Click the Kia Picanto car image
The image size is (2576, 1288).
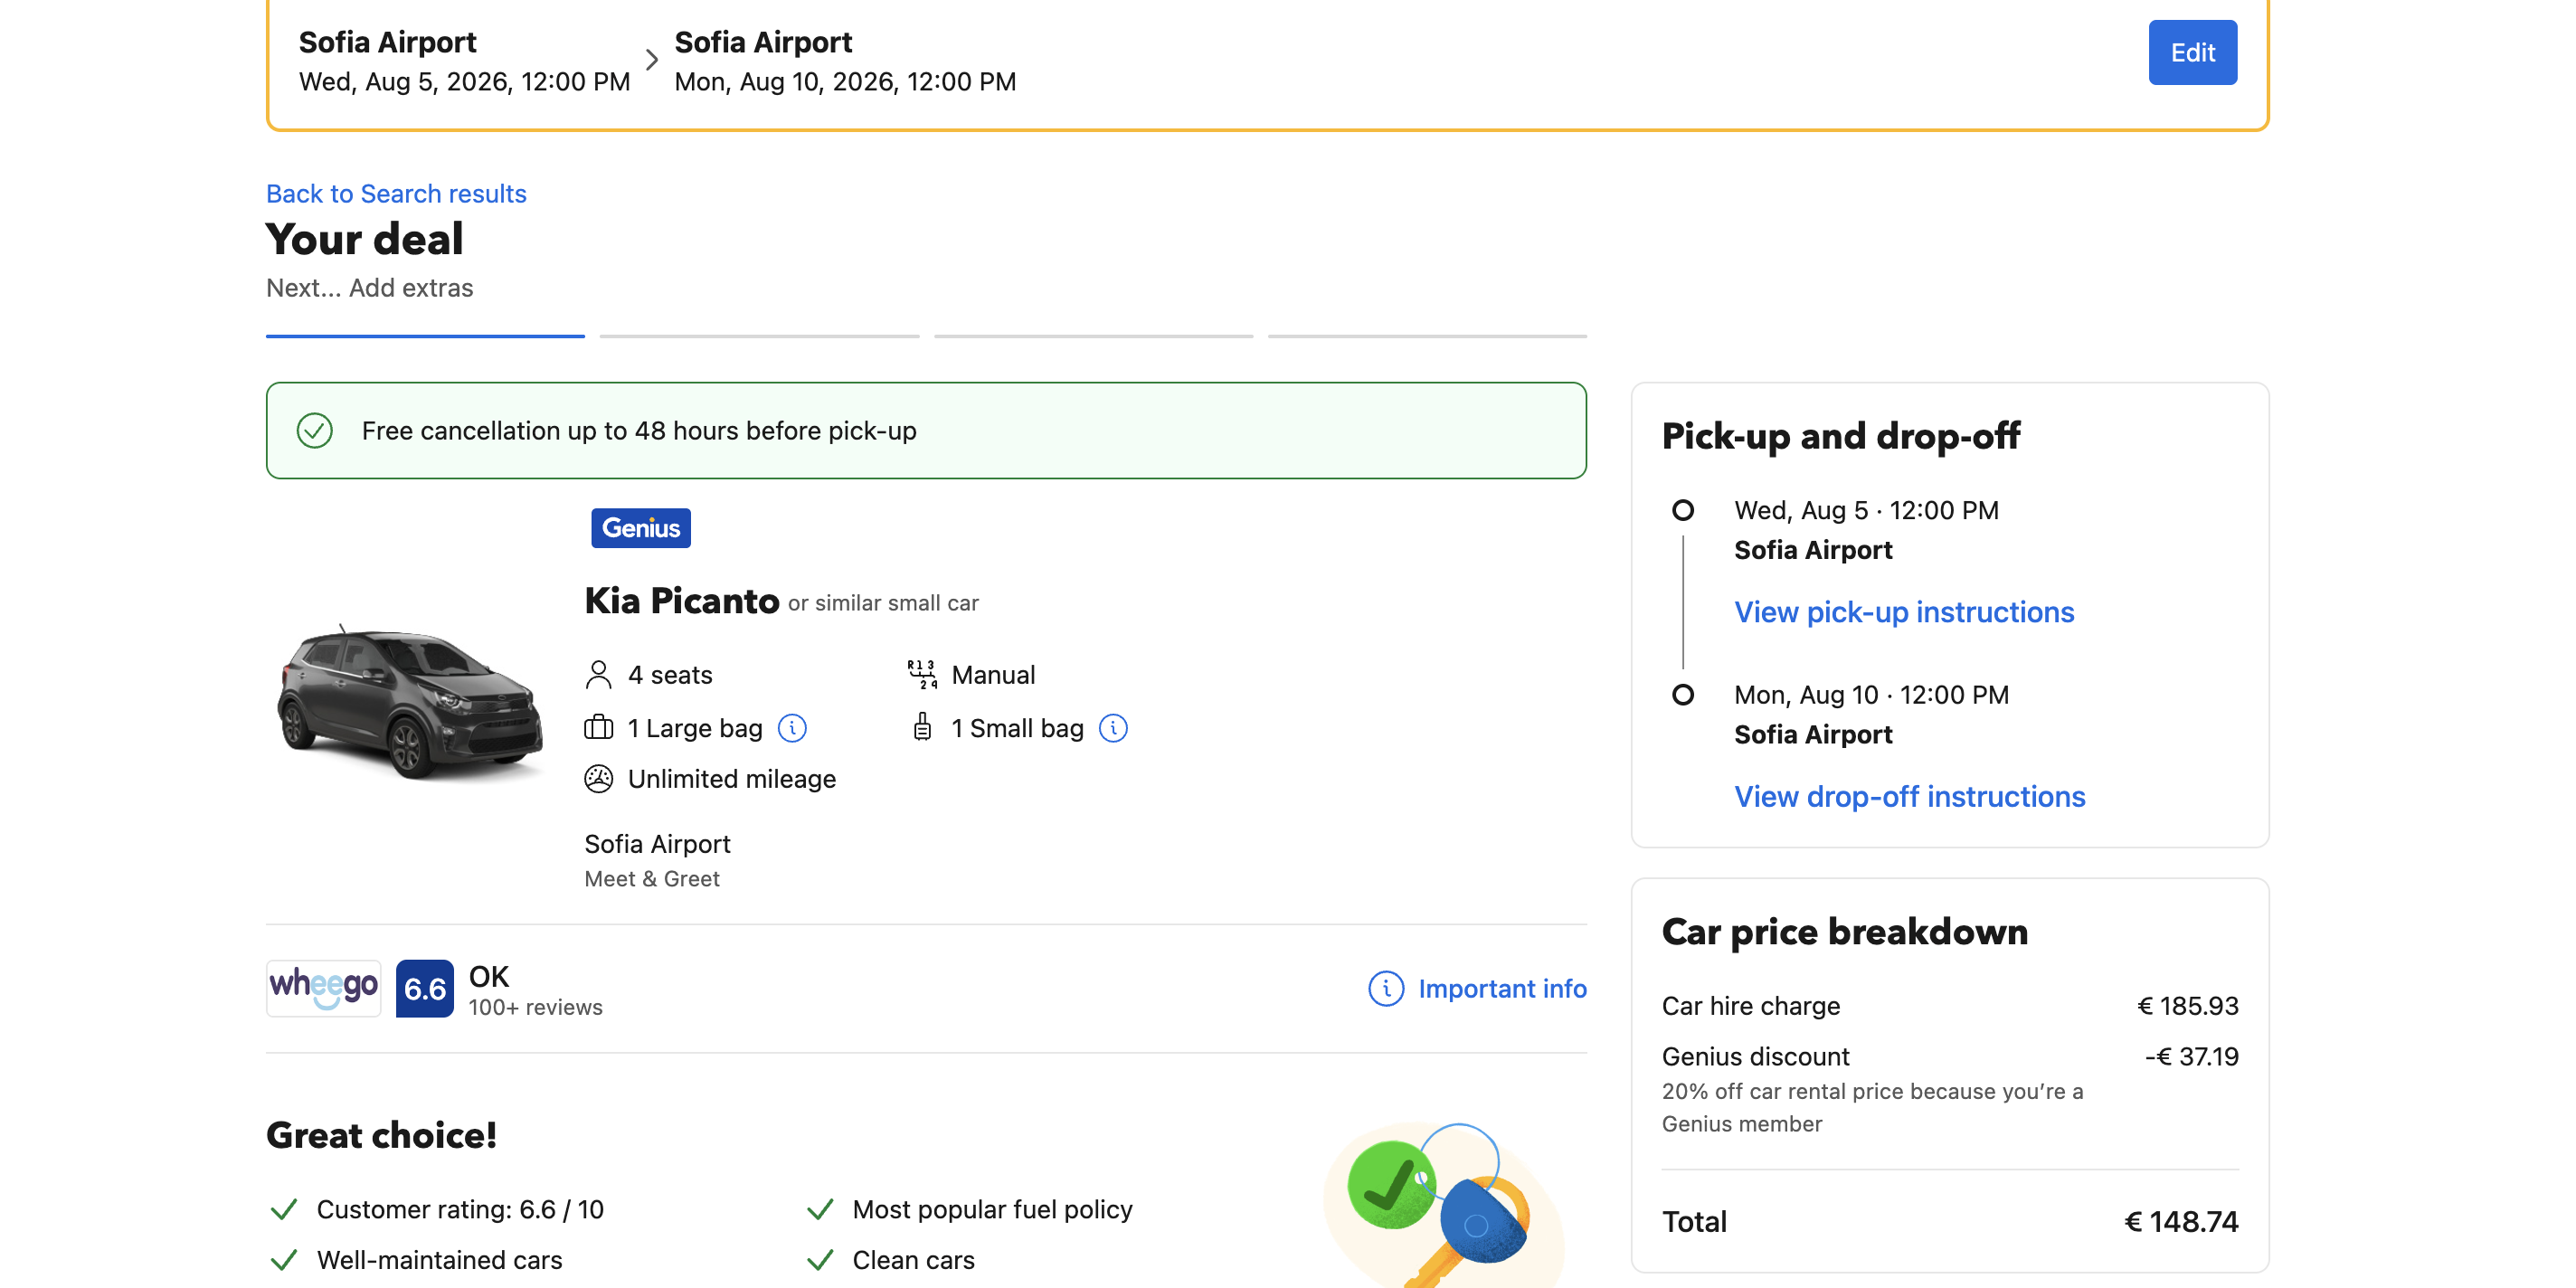click(x=410, y=703)
